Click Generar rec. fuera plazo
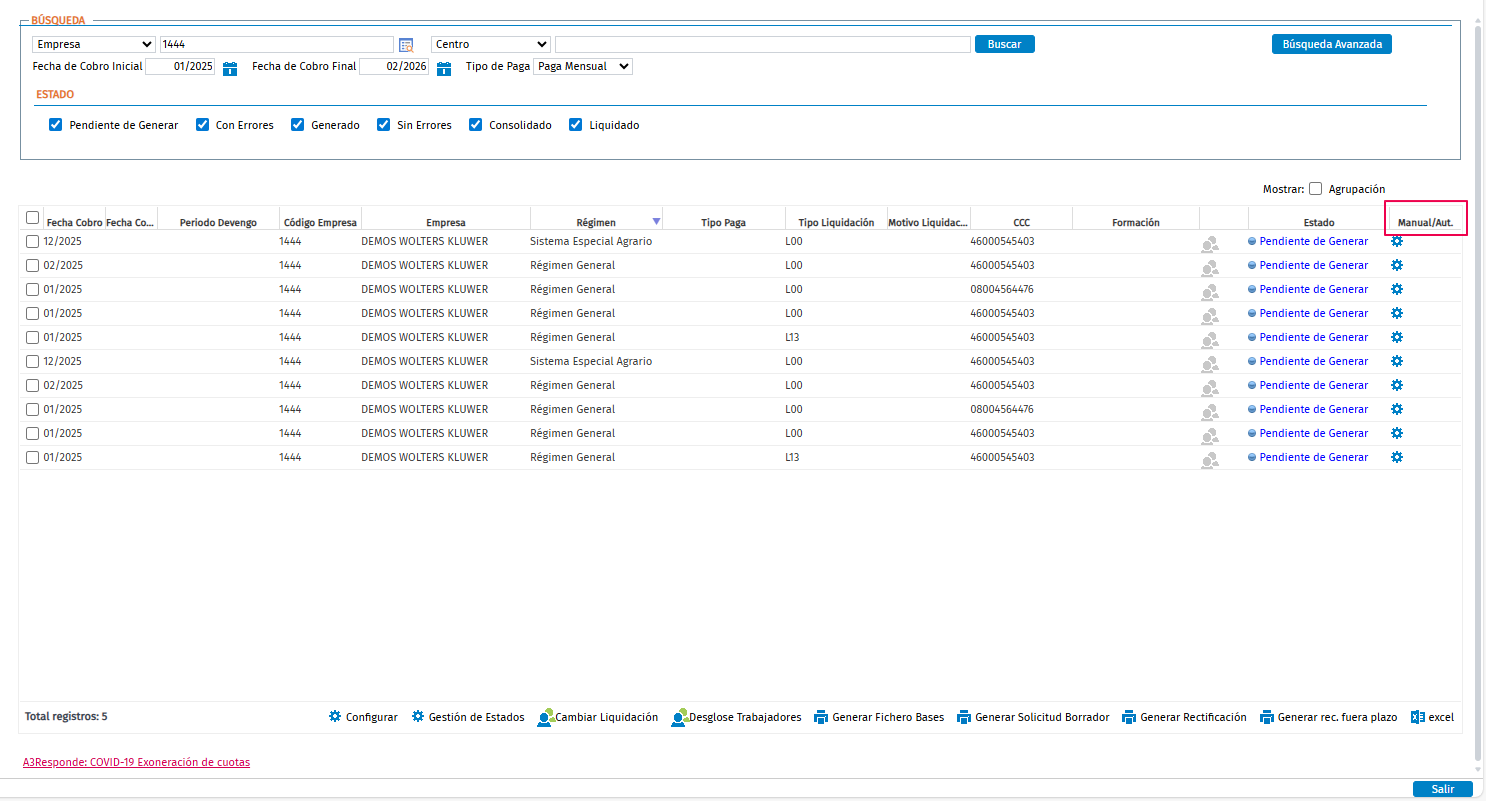 click(1328, 717)
